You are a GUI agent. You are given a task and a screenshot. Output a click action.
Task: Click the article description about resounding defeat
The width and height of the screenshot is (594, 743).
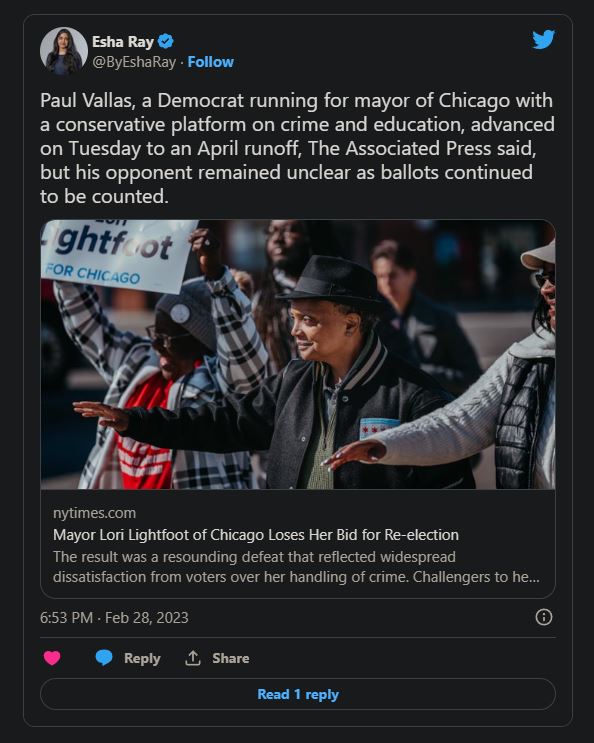pyautogui.click(x=296, y=567)
